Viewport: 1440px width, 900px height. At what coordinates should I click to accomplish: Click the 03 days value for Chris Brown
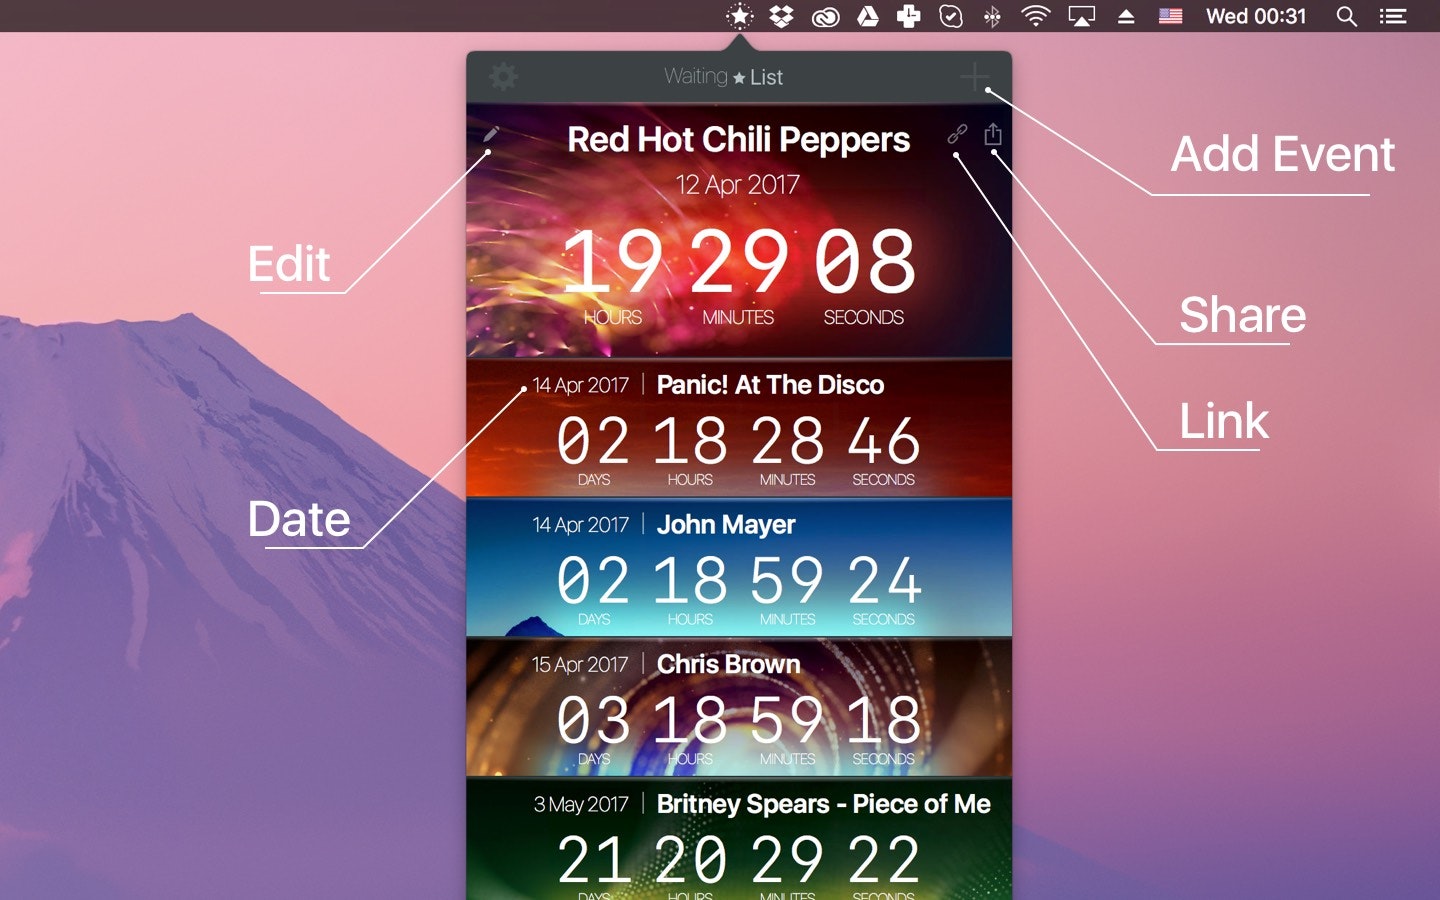[593, 721]
